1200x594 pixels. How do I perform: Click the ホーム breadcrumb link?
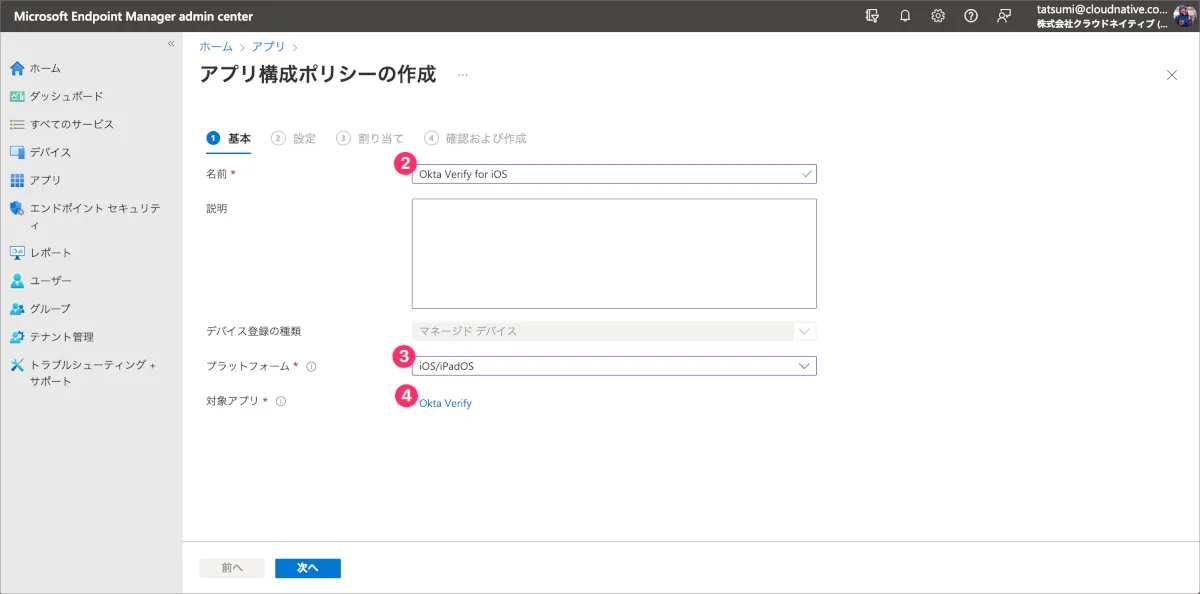click(x=215, y=46)
